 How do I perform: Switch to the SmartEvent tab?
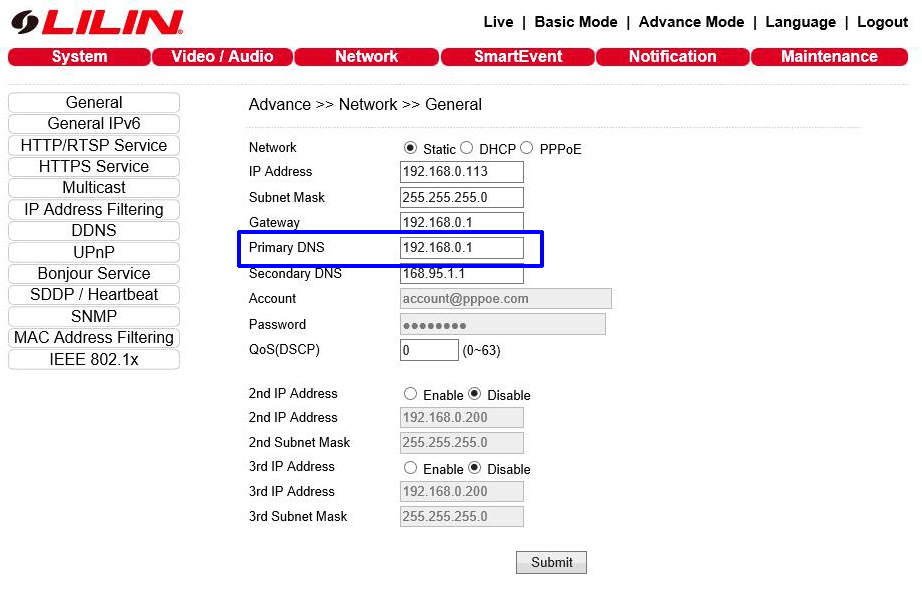518,57
